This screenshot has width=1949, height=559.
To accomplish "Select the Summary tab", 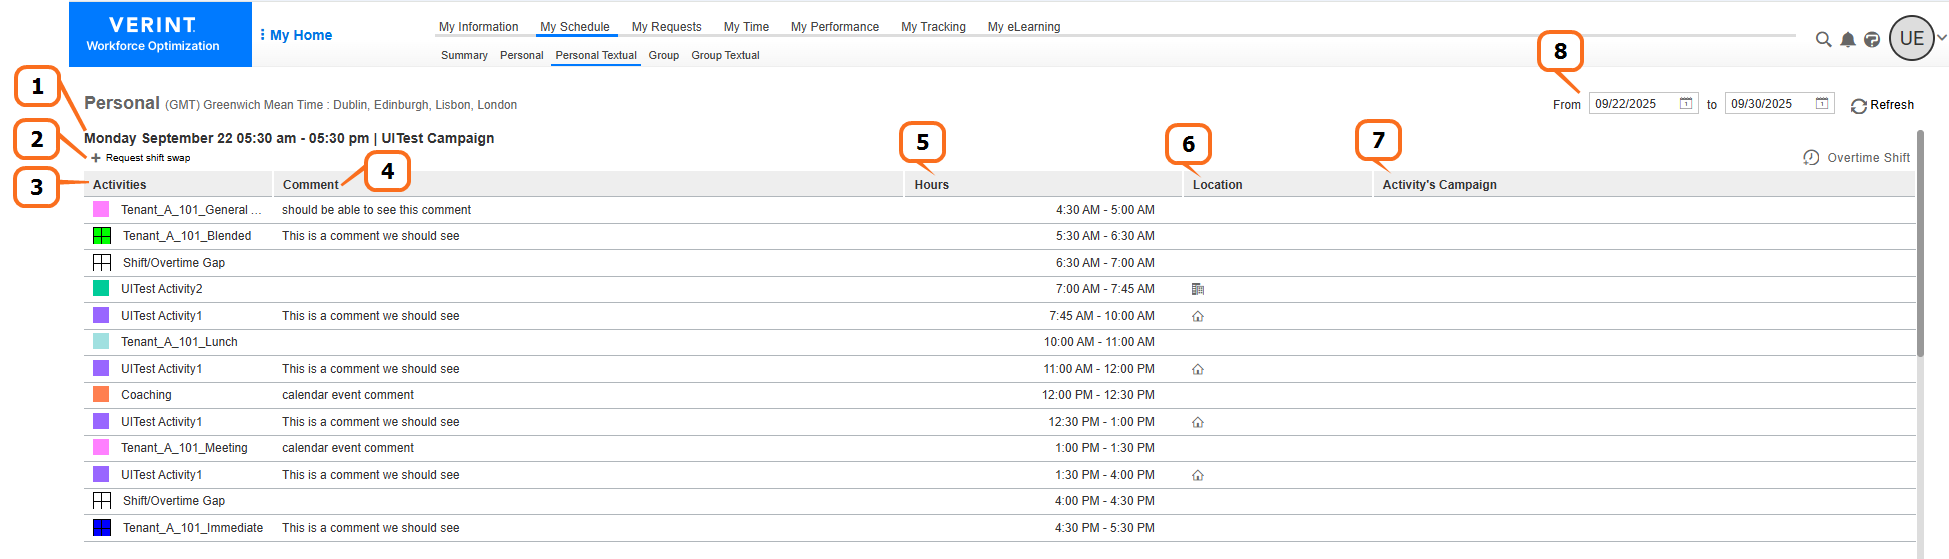I will 464,55.
